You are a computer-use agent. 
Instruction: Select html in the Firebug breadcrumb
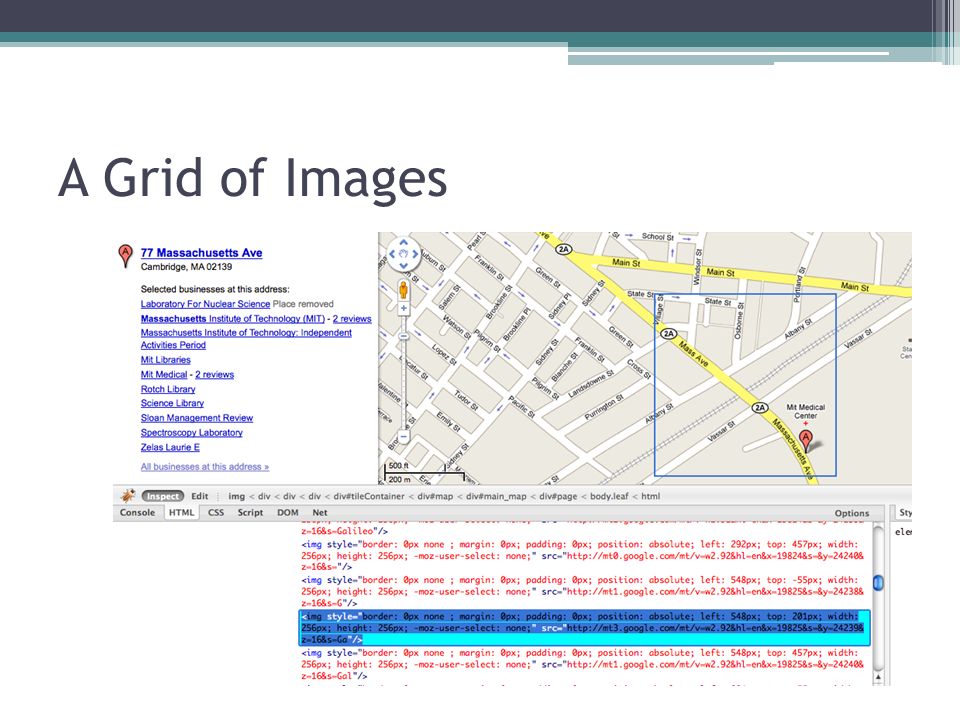click(650, 496)
